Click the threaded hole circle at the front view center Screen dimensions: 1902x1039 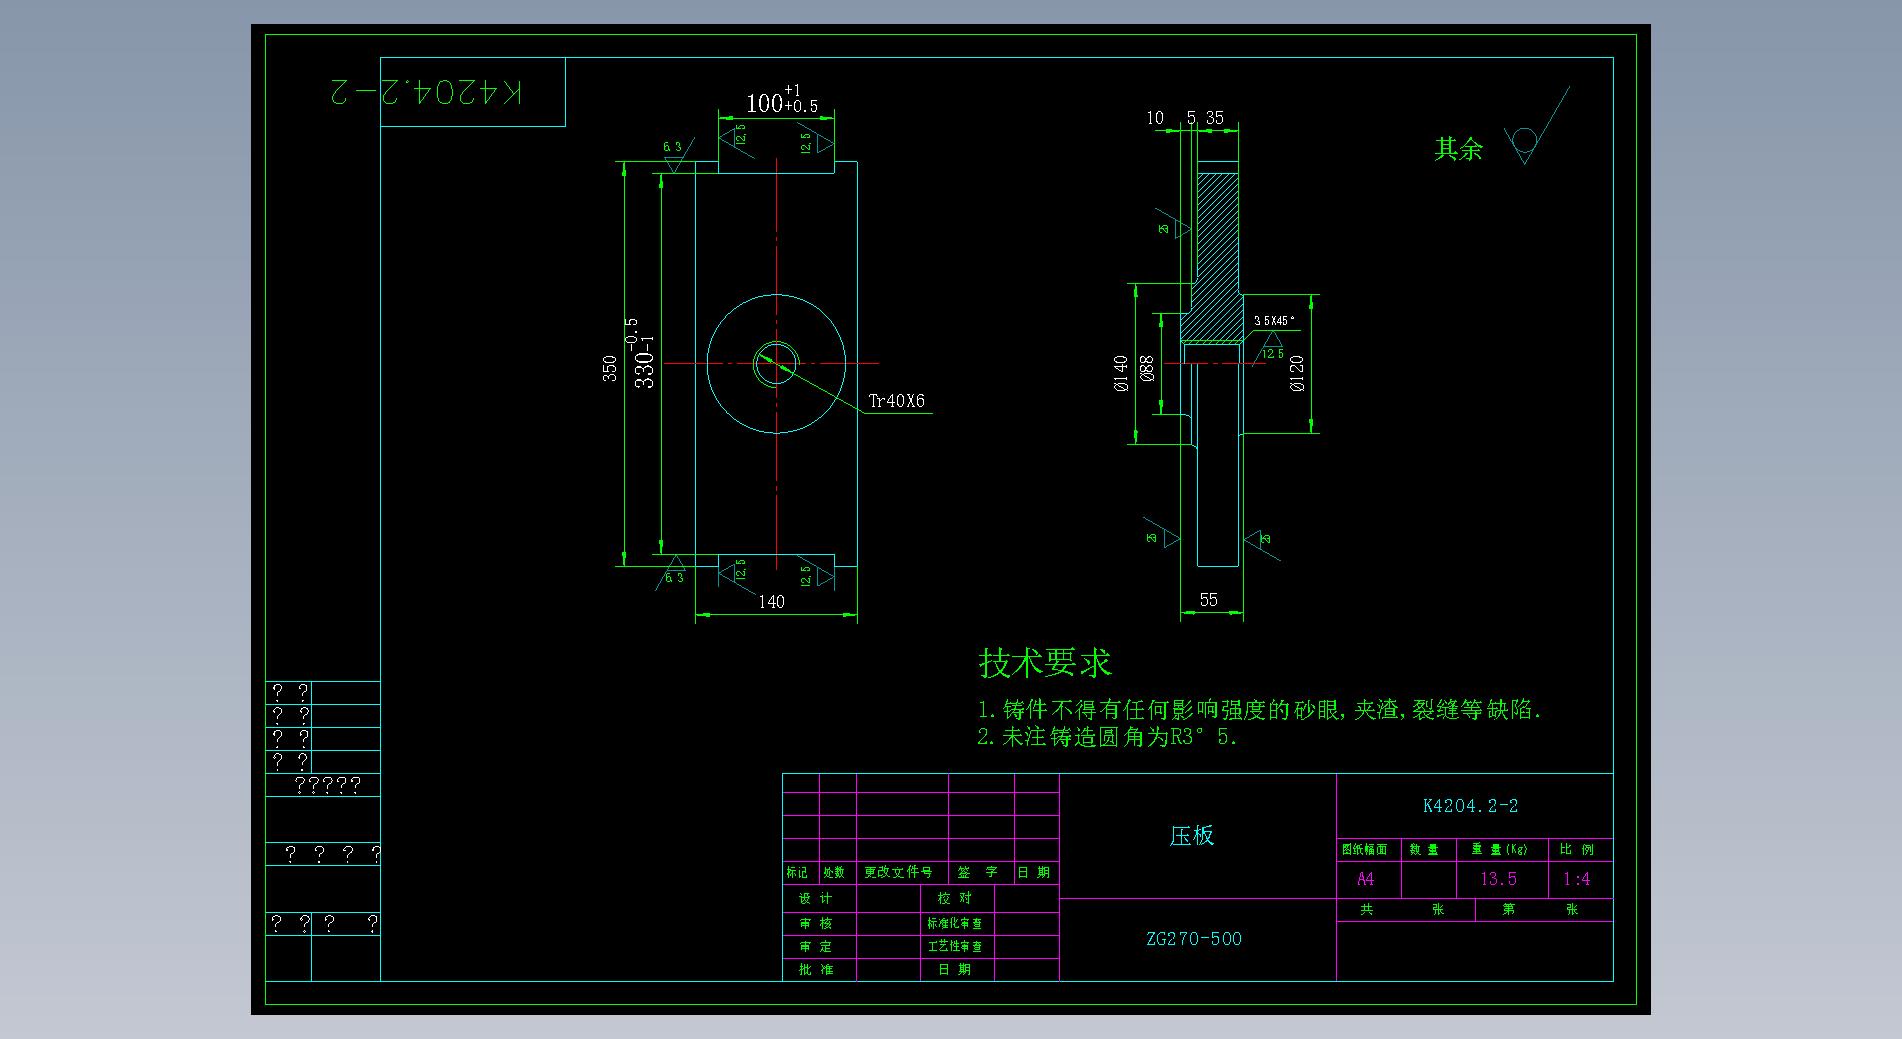point(776,363)
